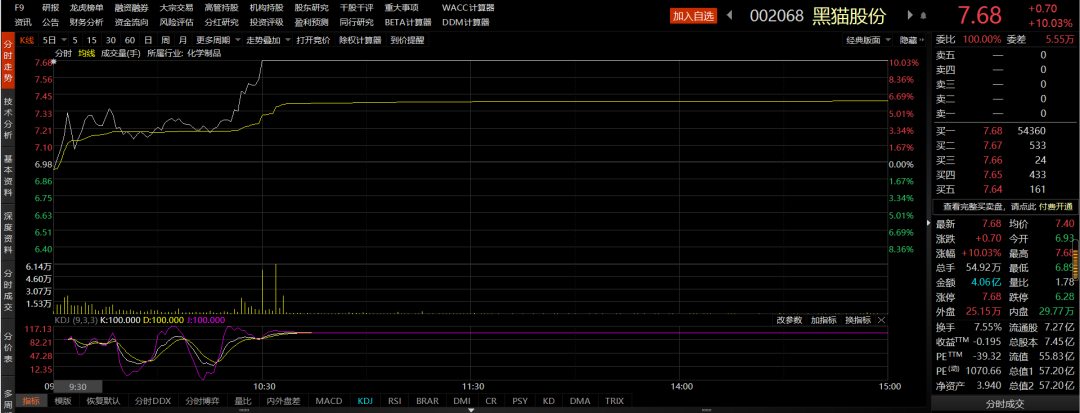Screen dimensions: 1080x413
Task: Open the WACC计算器 tool
Action: point(468,8)
